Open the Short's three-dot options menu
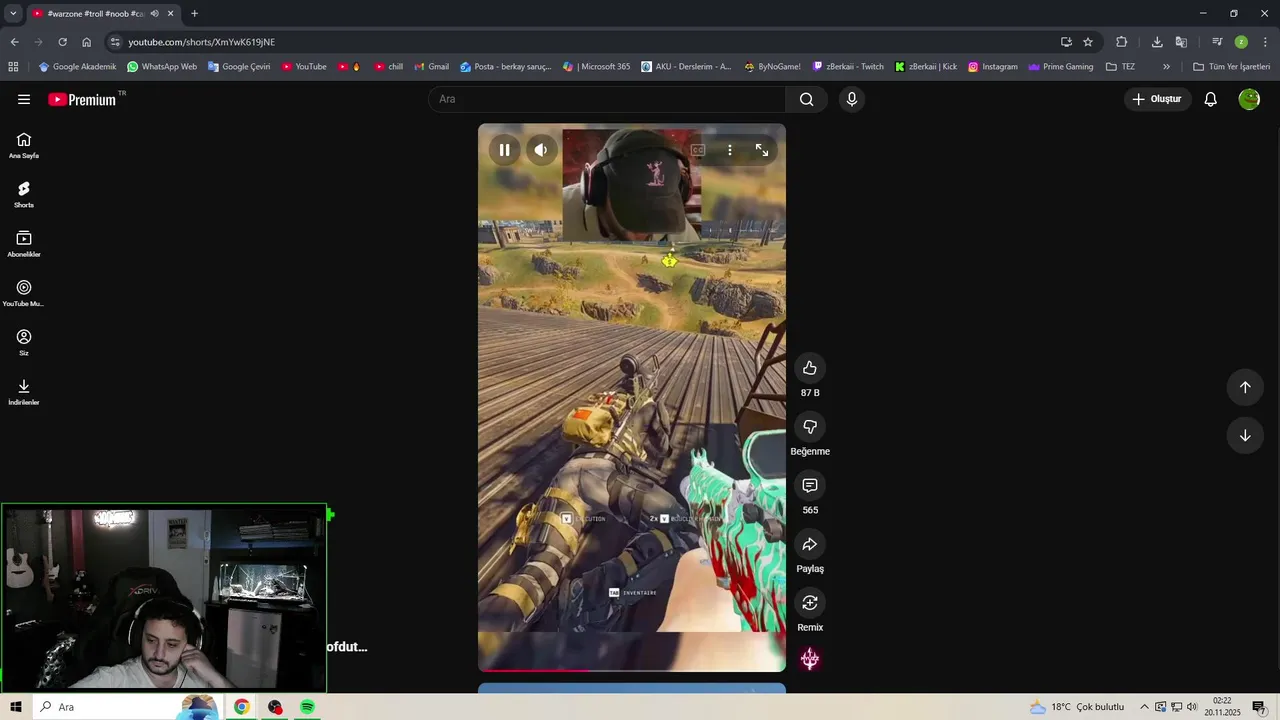Image resolution: width=1280 pixels, height=720 pixels. point(730,150)
